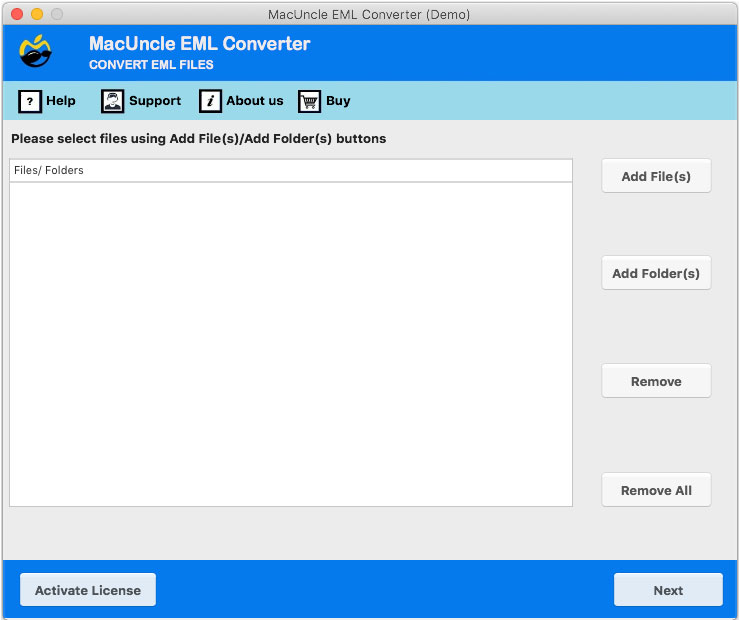Click the Help question mark icon

pyautogui.click(x=30, y=101)
